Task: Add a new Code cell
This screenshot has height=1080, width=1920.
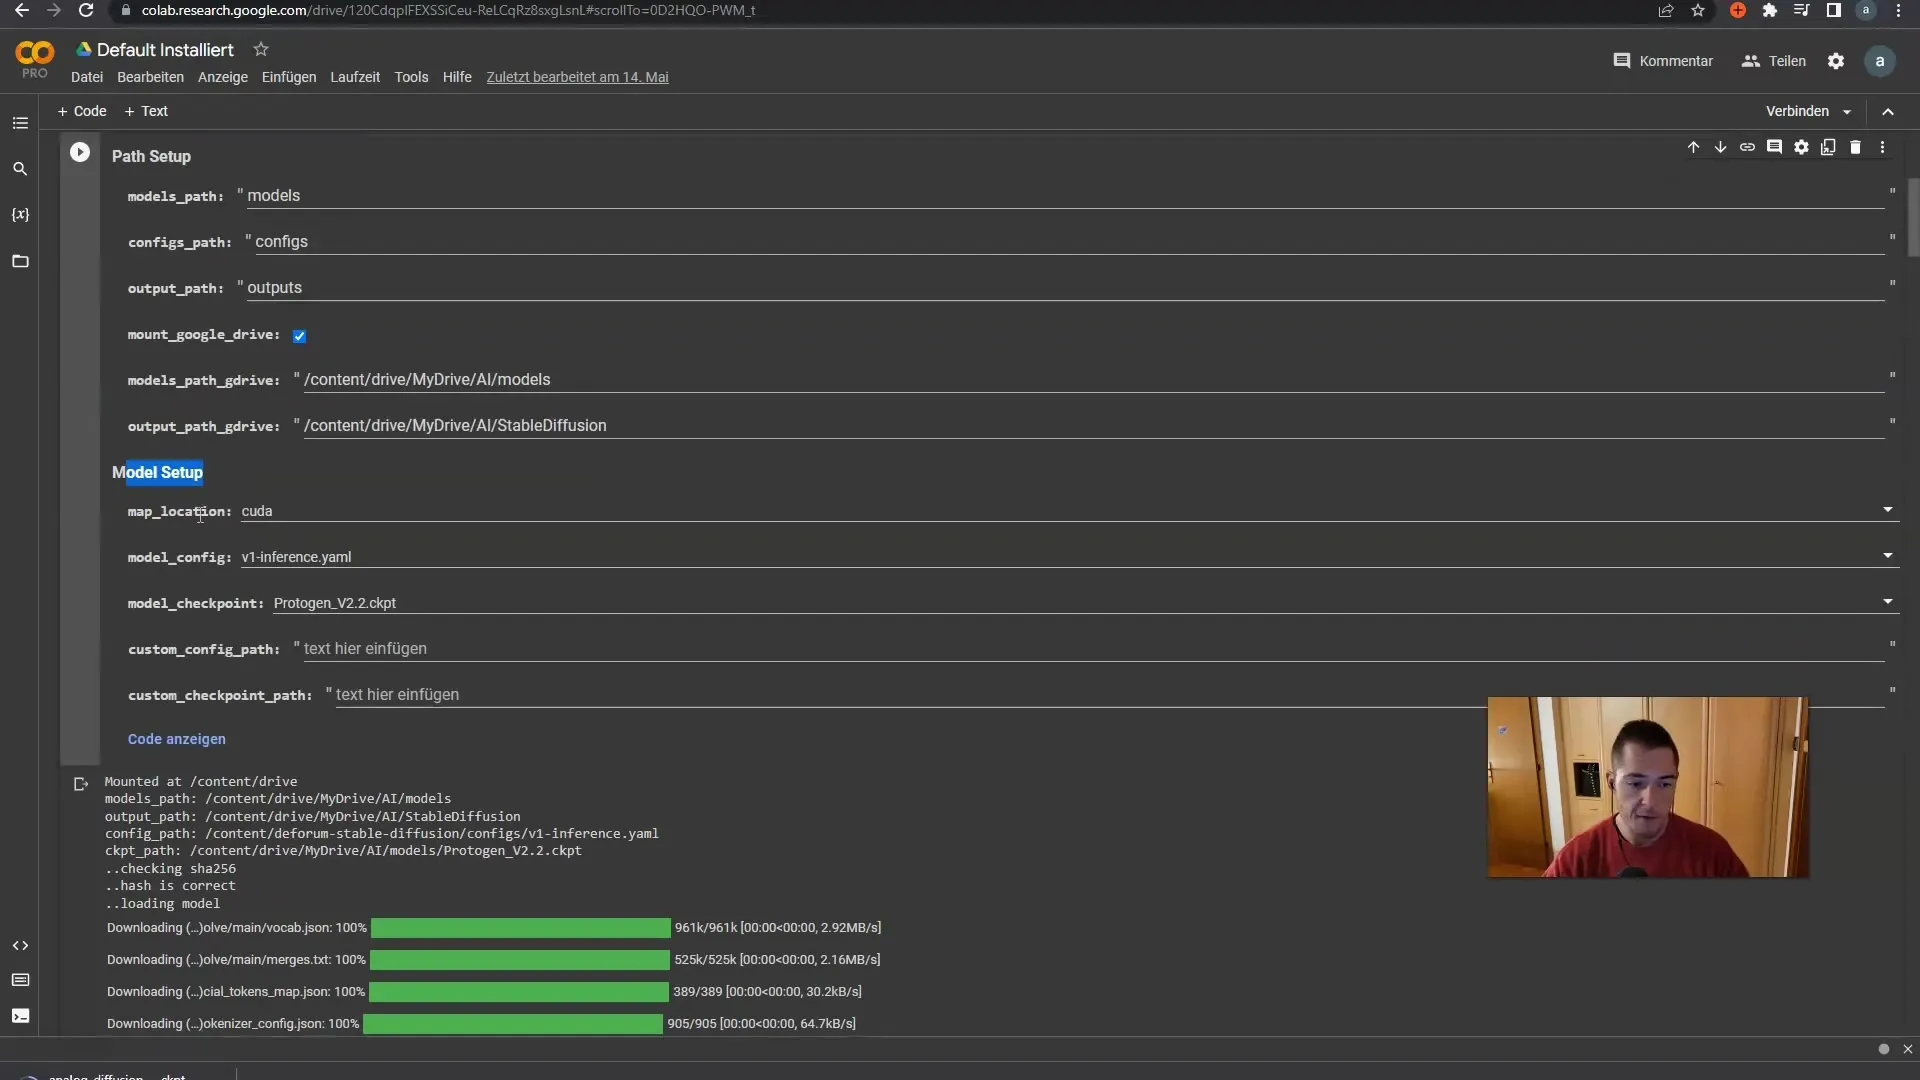Action: click(82, 111)
